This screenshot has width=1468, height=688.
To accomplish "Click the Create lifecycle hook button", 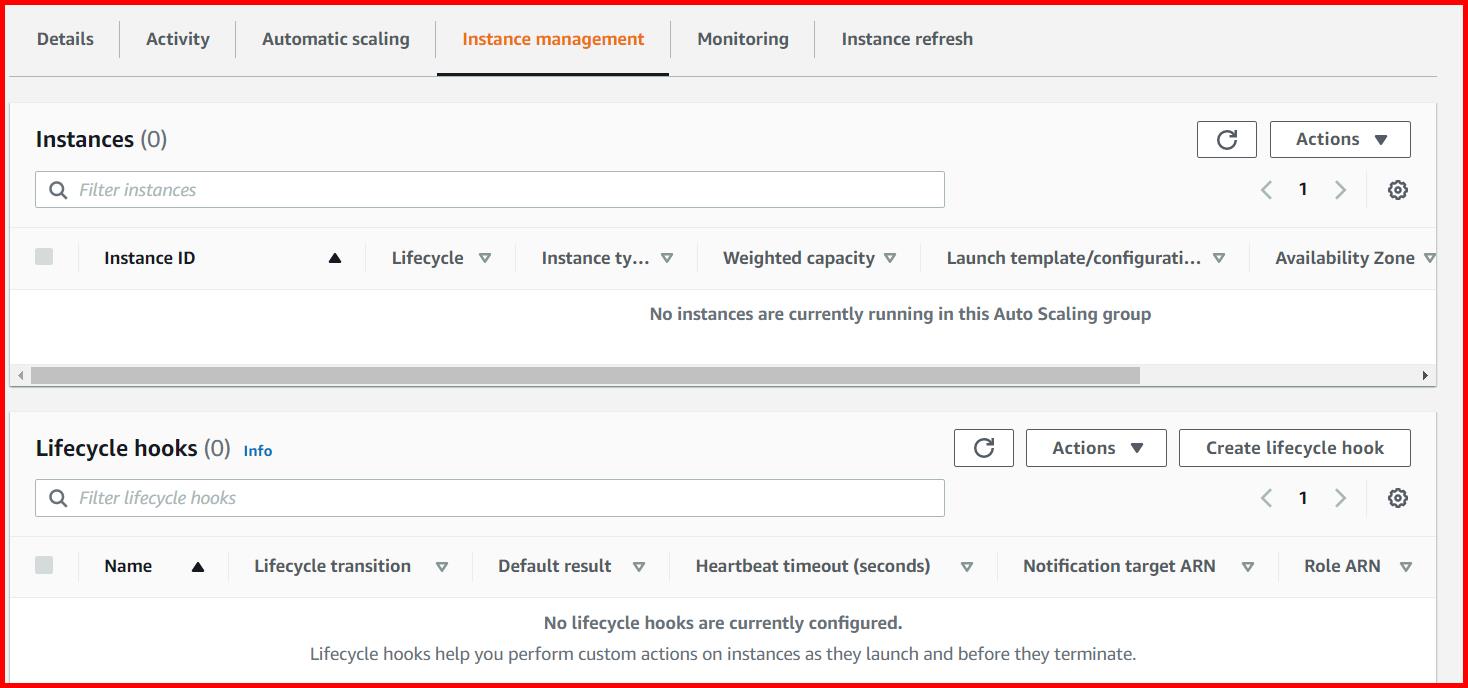I will pos(1294,447).
